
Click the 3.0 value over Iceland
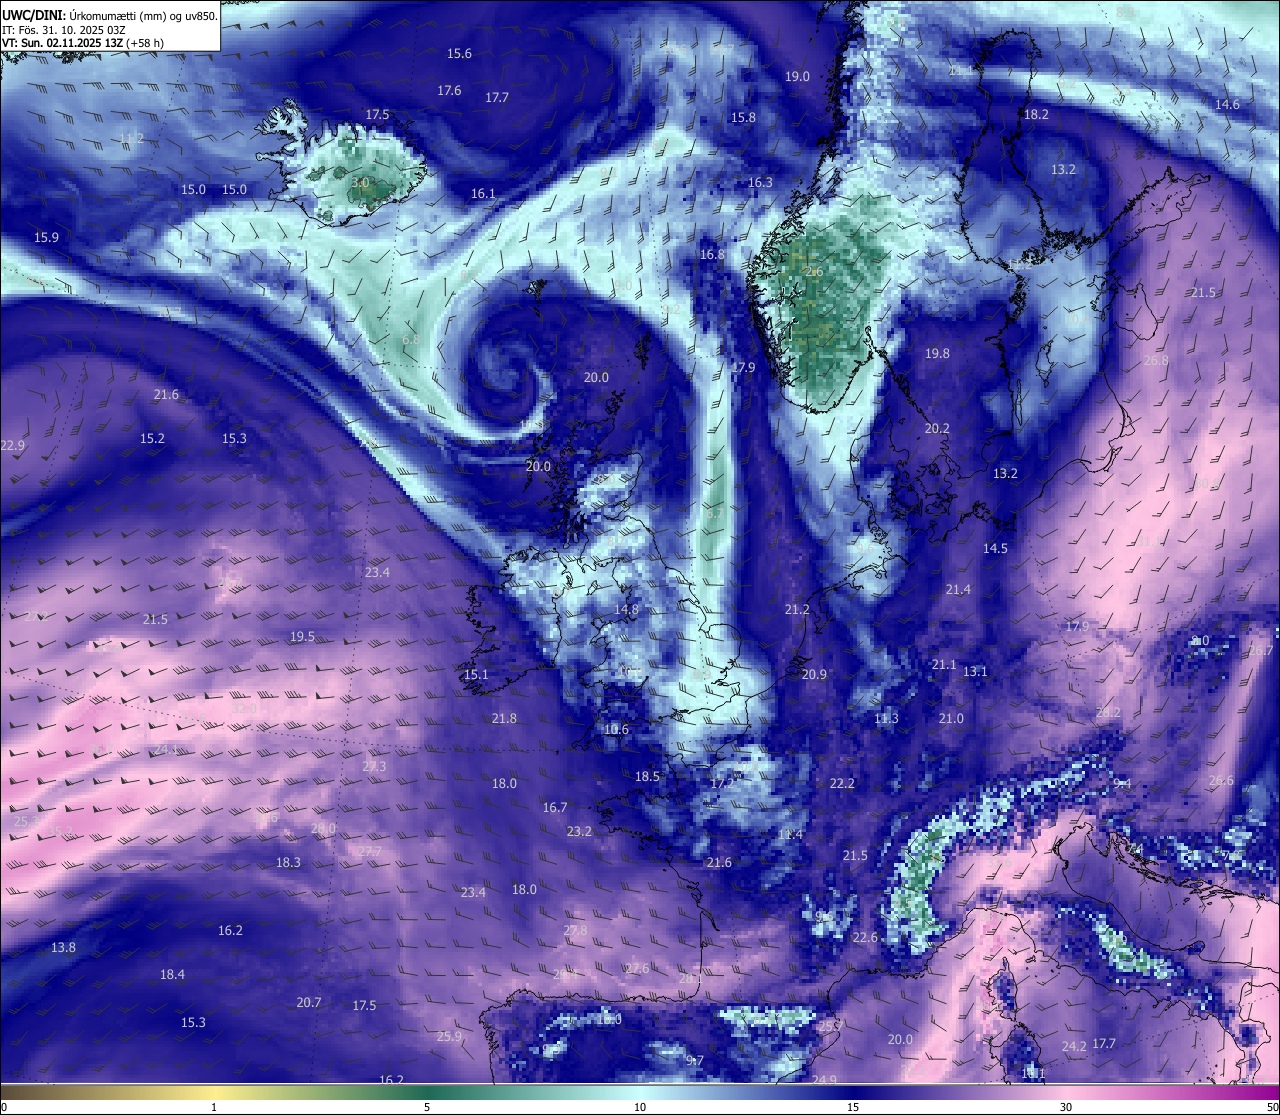click(360, 184)
